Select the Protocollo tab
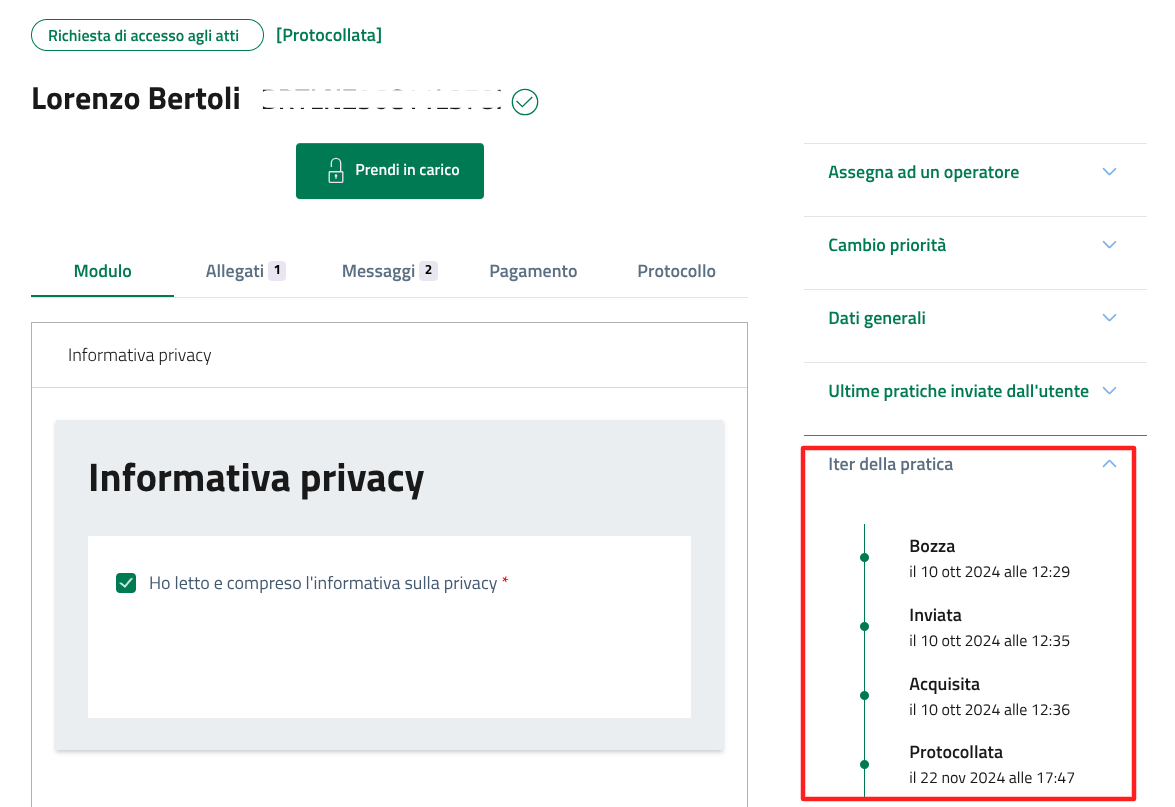This screenshot has width=1175, height=807. click(x=676, y=271)
